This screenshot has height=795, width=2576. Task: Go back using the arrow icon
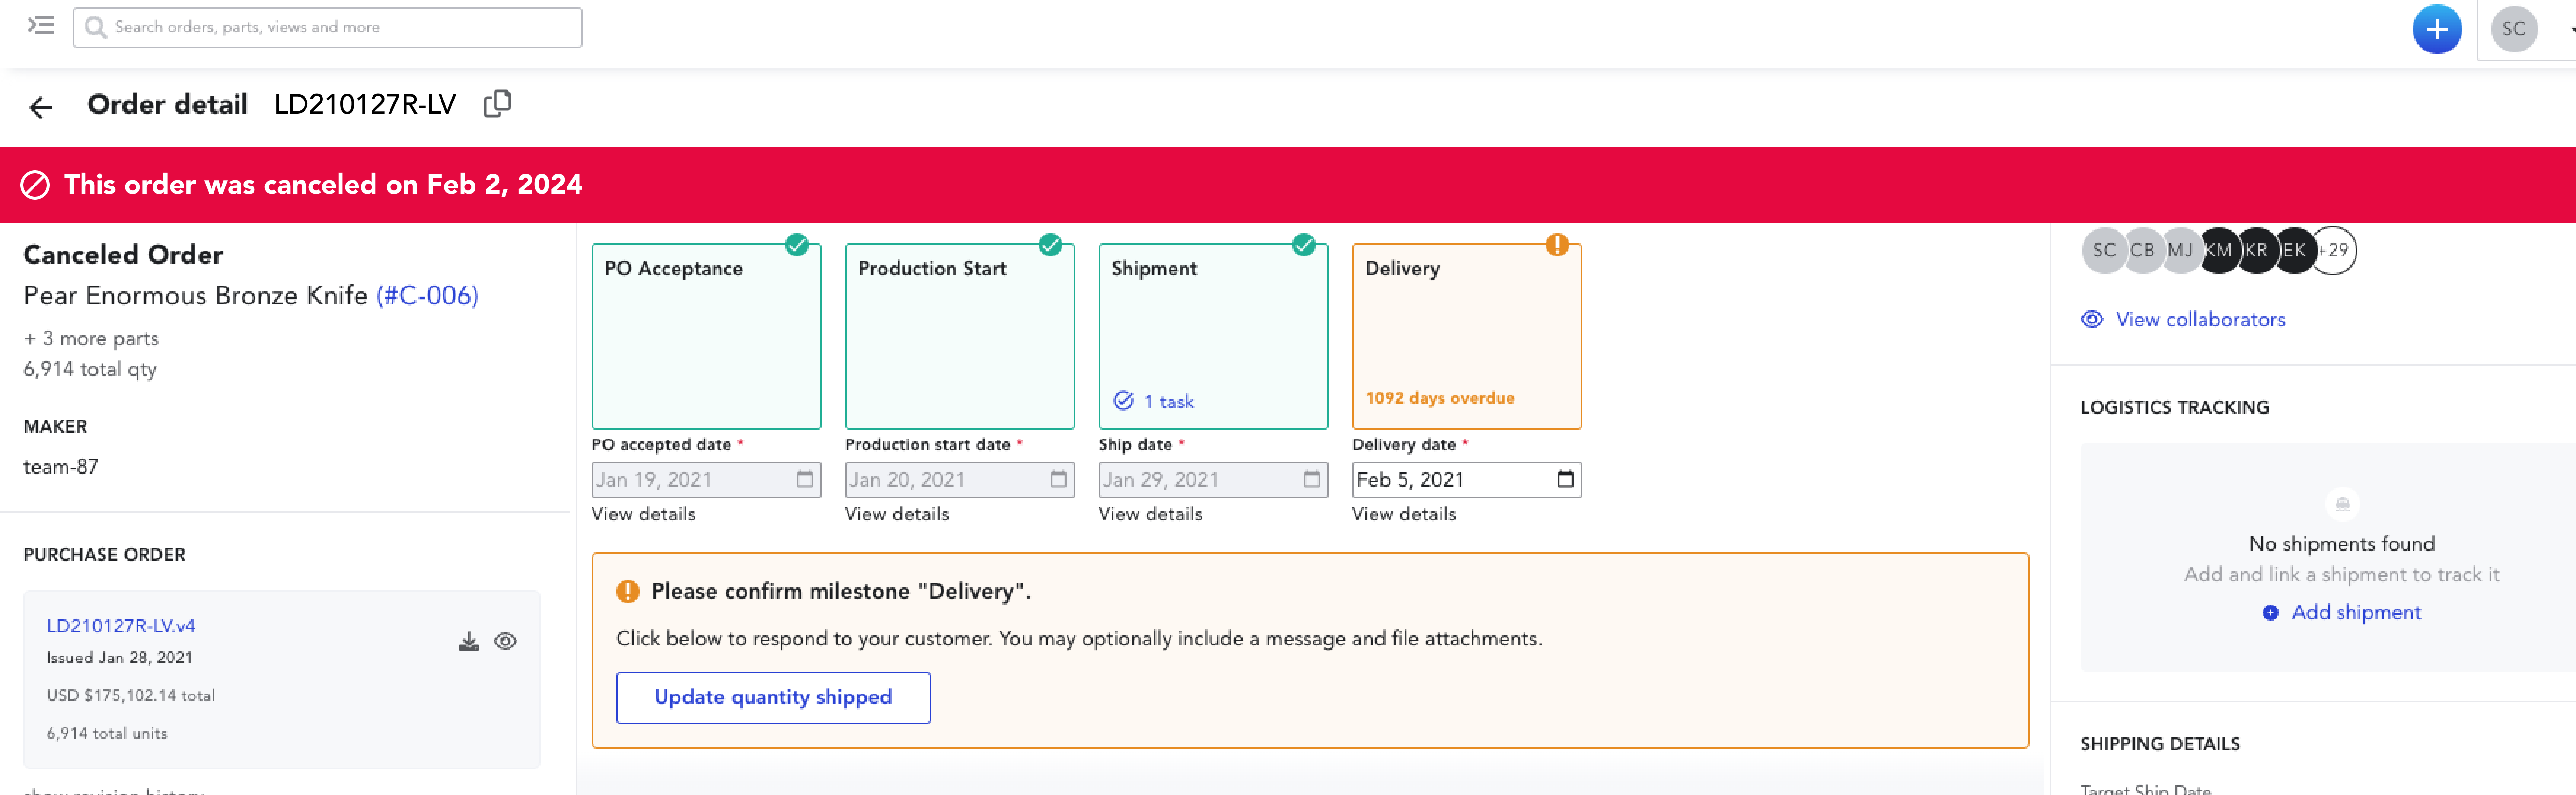coord(41,107)
